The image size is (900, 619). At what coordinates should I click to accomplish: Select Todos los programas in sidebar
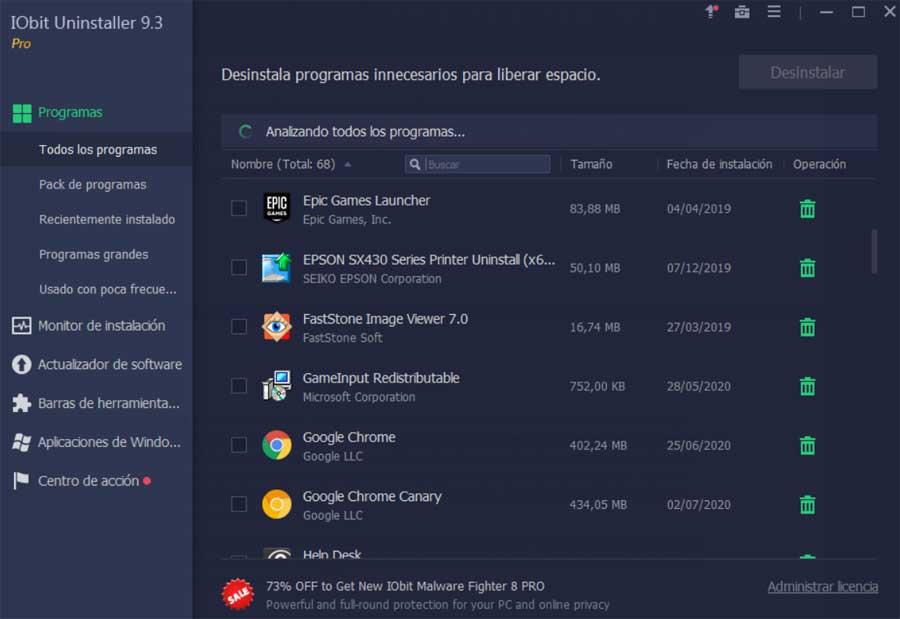98,150
